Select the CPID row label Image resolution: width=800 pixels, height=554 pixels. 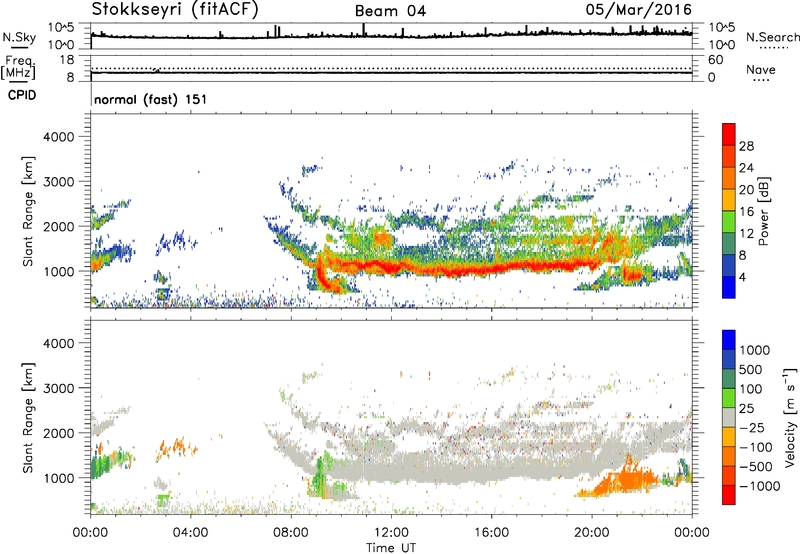tap(22, 95)
